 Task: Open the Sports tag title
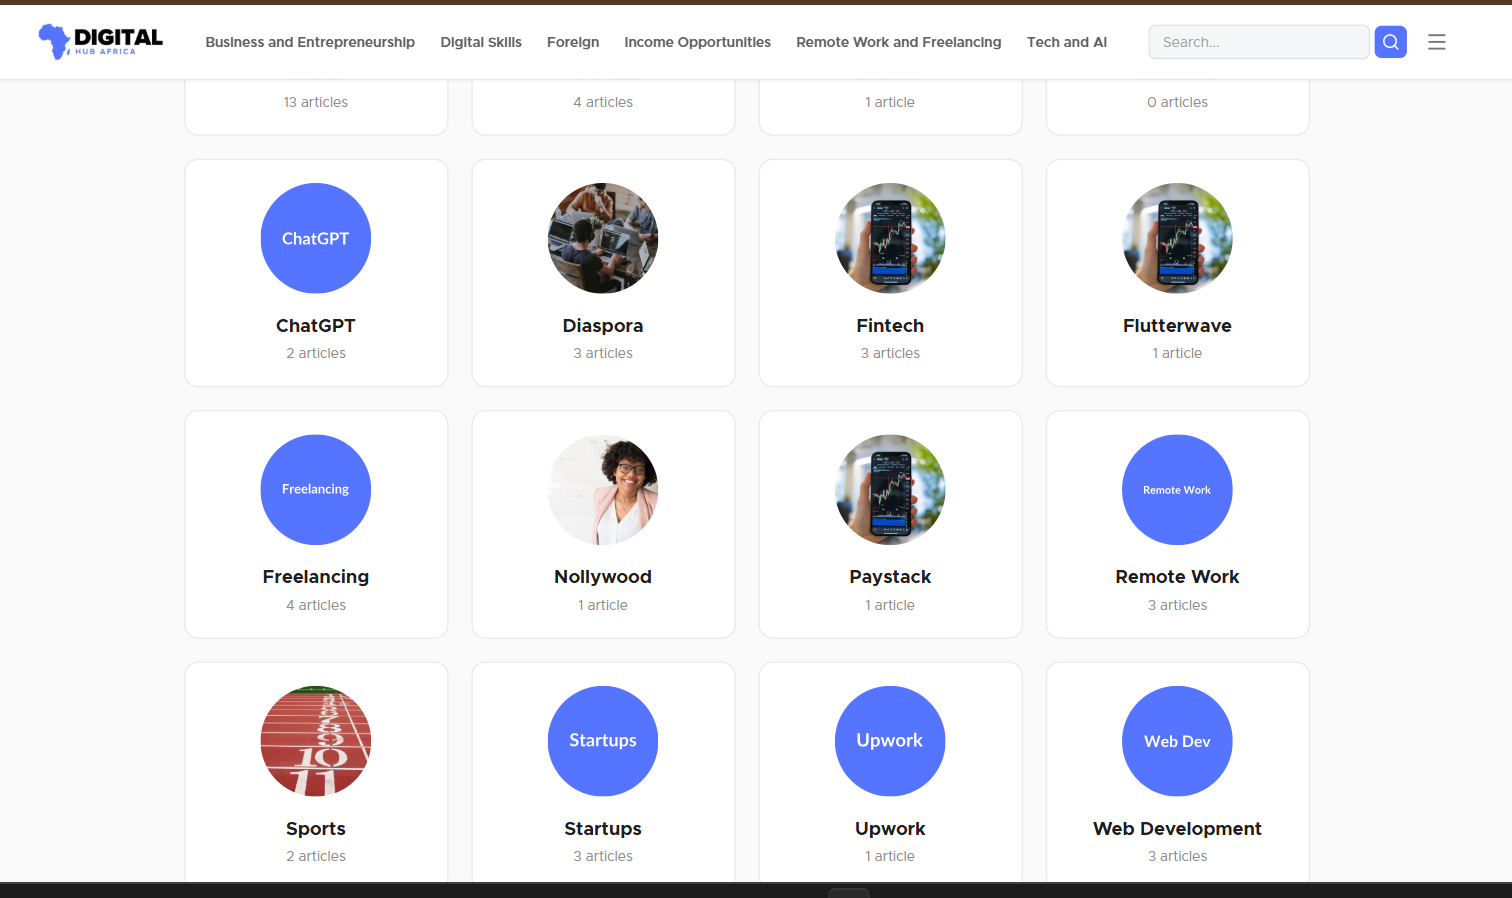[316, 829]
